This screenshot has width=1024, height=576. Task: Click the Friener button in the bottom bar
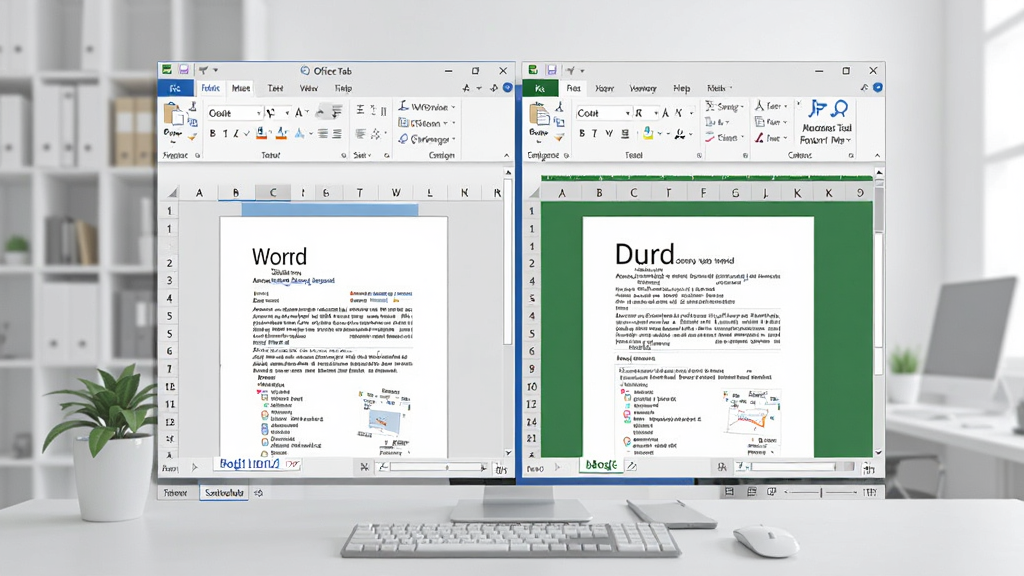pos(175,493)
